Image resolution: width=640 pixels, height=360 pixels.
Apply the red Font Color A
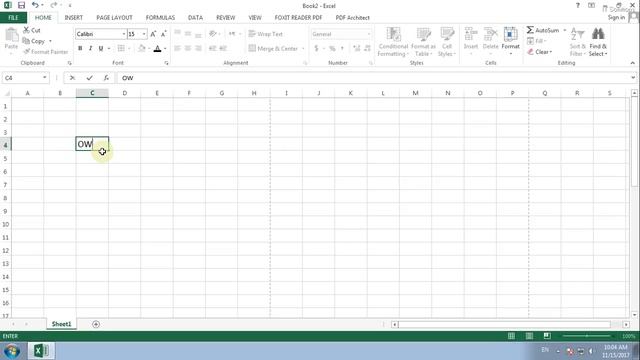(x=157, y=48)
